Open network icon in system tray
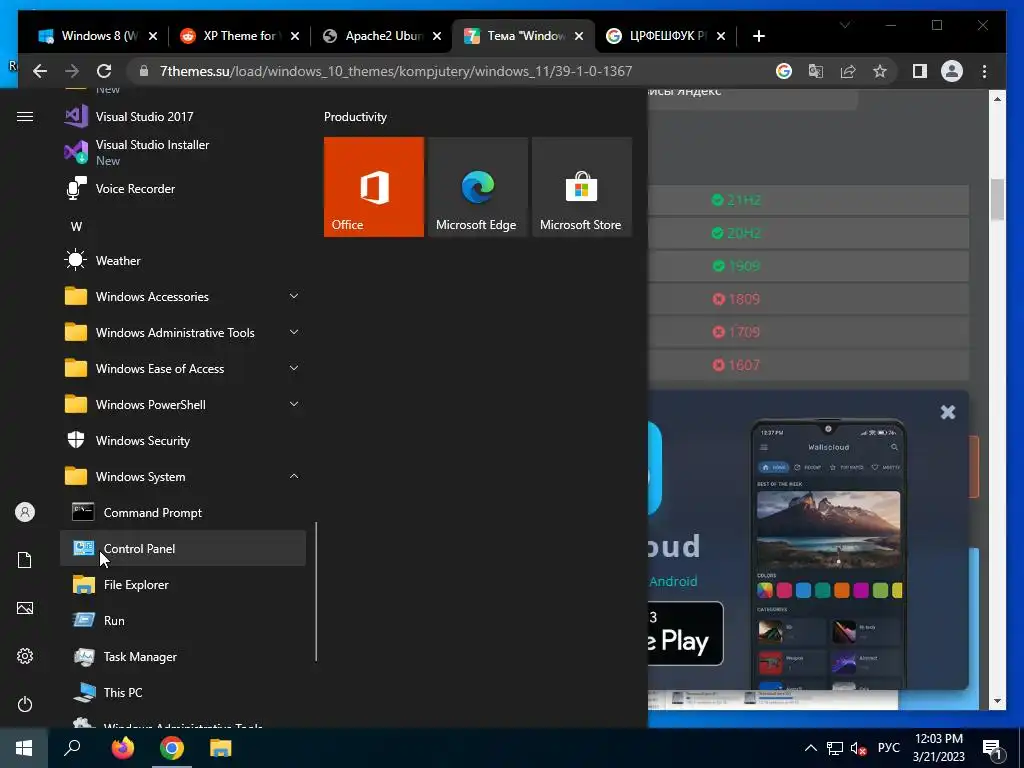This screenshot has width=1024, height=768. pyautogui.click(x=835, y=748)
